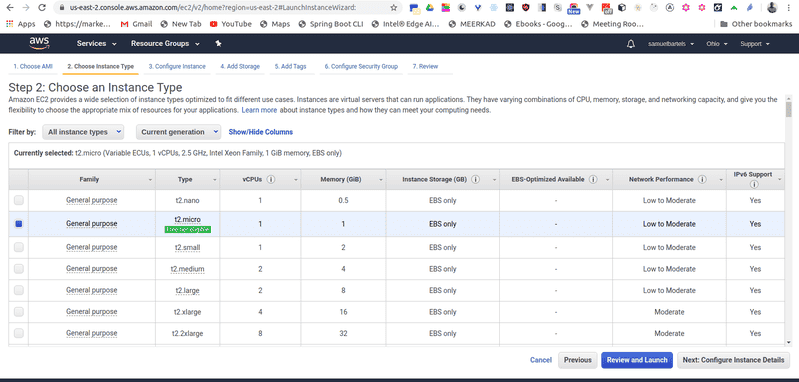Open the Apps grid in bookmarks bar
The image size is (799, 382).
click(x=20, y=24)
